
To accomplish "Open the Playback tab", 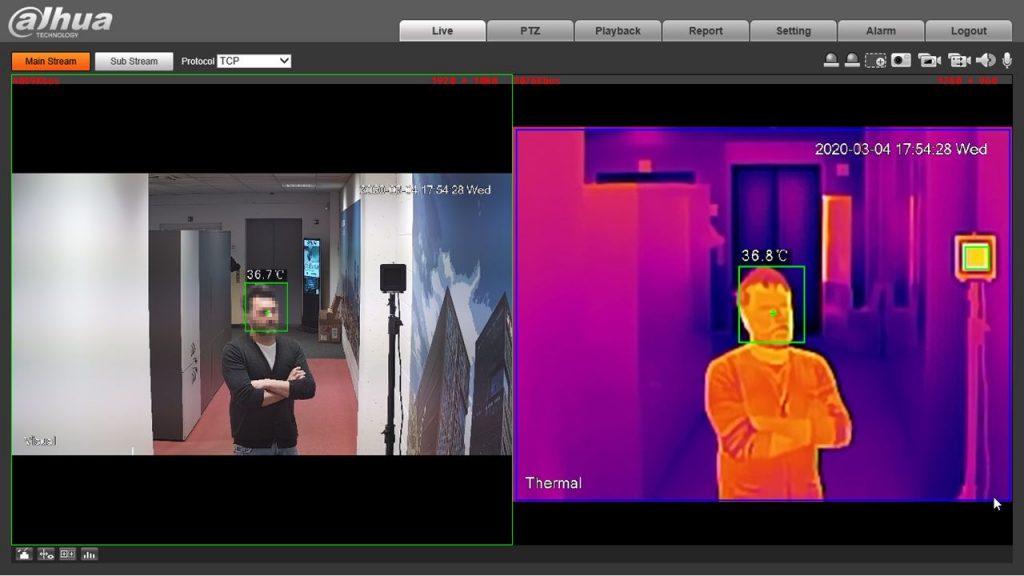I will [x=618, y=31].
